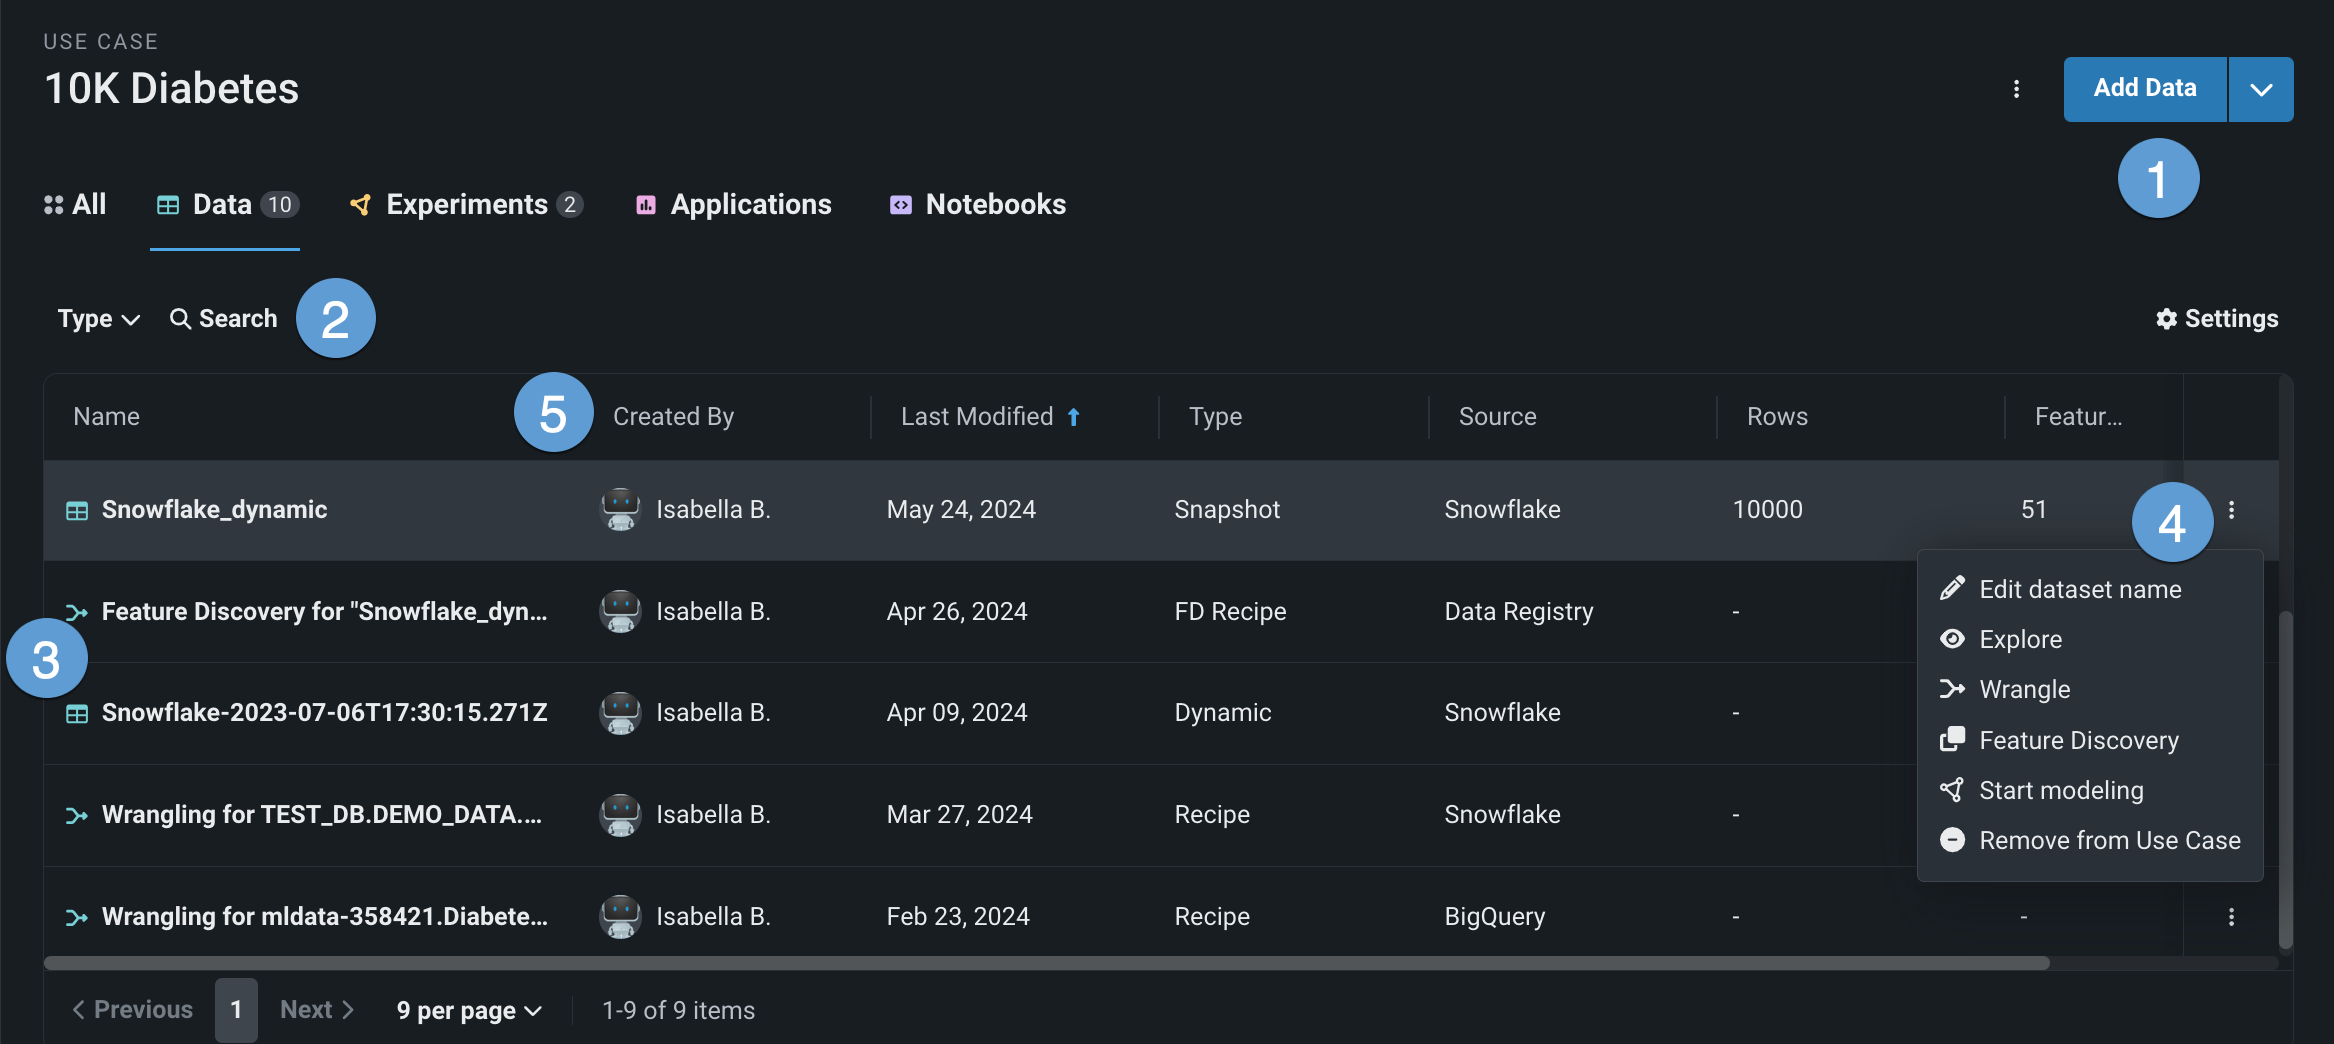This screenshot has width=2334, height=1044.
Task: Click the Settings gear icon
Action: tap(2166, 319)
